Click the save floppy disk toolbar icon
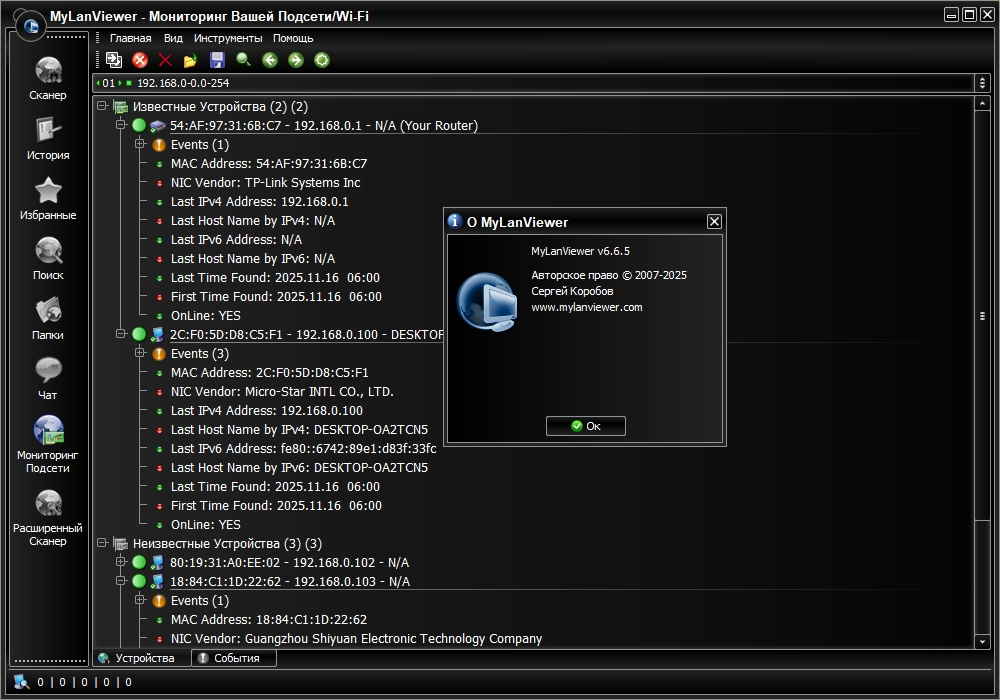Screen dimensions: 1000x700 click(x=217, y=60)
